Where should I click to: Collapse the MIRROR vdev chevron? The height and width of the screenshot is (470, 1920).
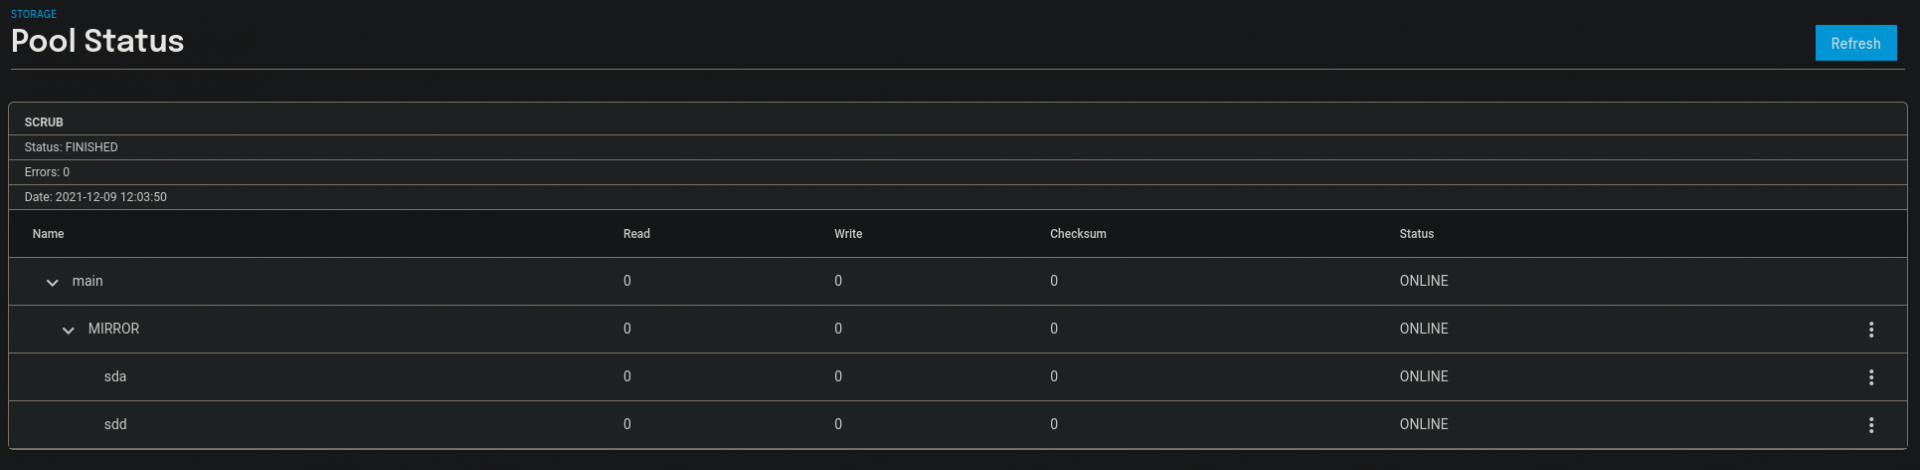tap(68, 330)
